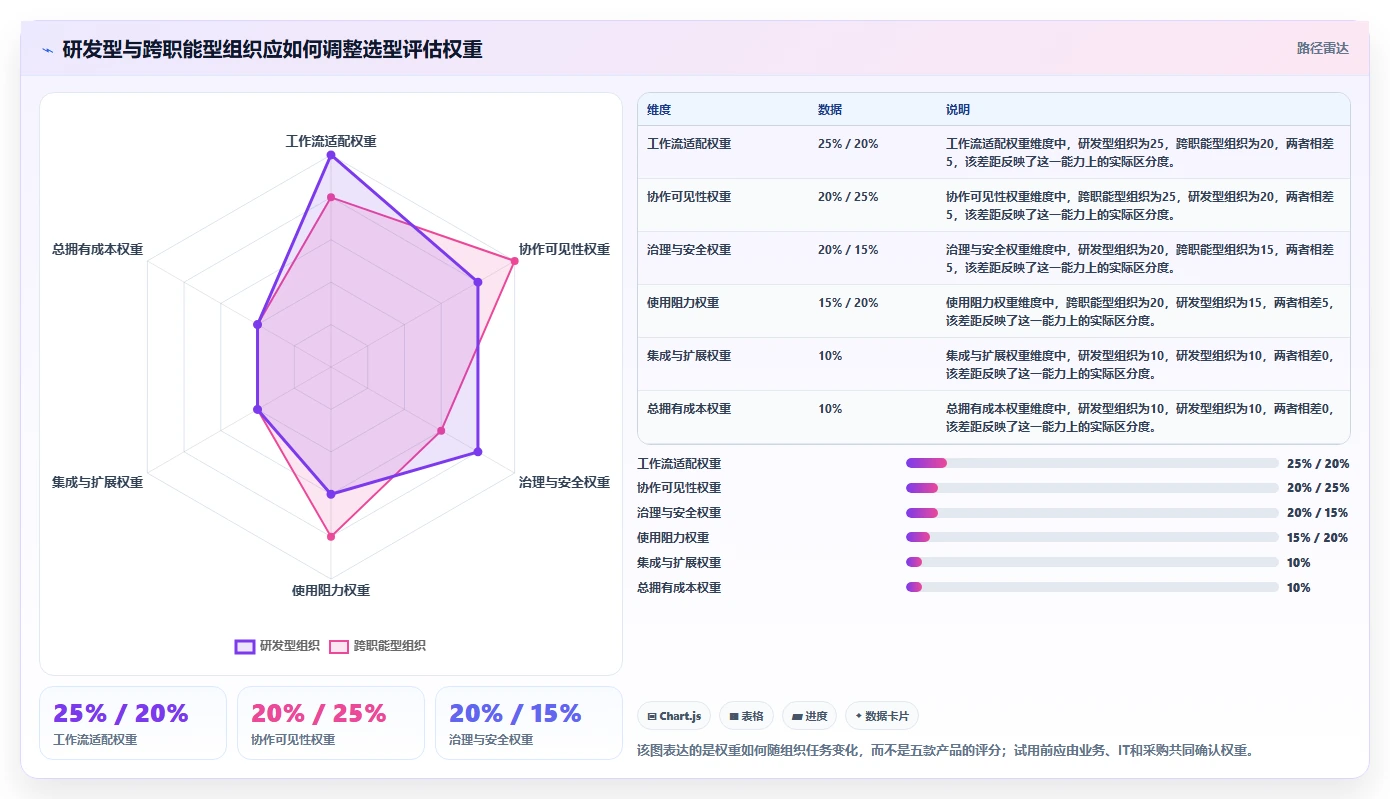Screen dimensions: 1390x799
Task: Select table row name 协作可见性权重
Action: click(689, 197)
